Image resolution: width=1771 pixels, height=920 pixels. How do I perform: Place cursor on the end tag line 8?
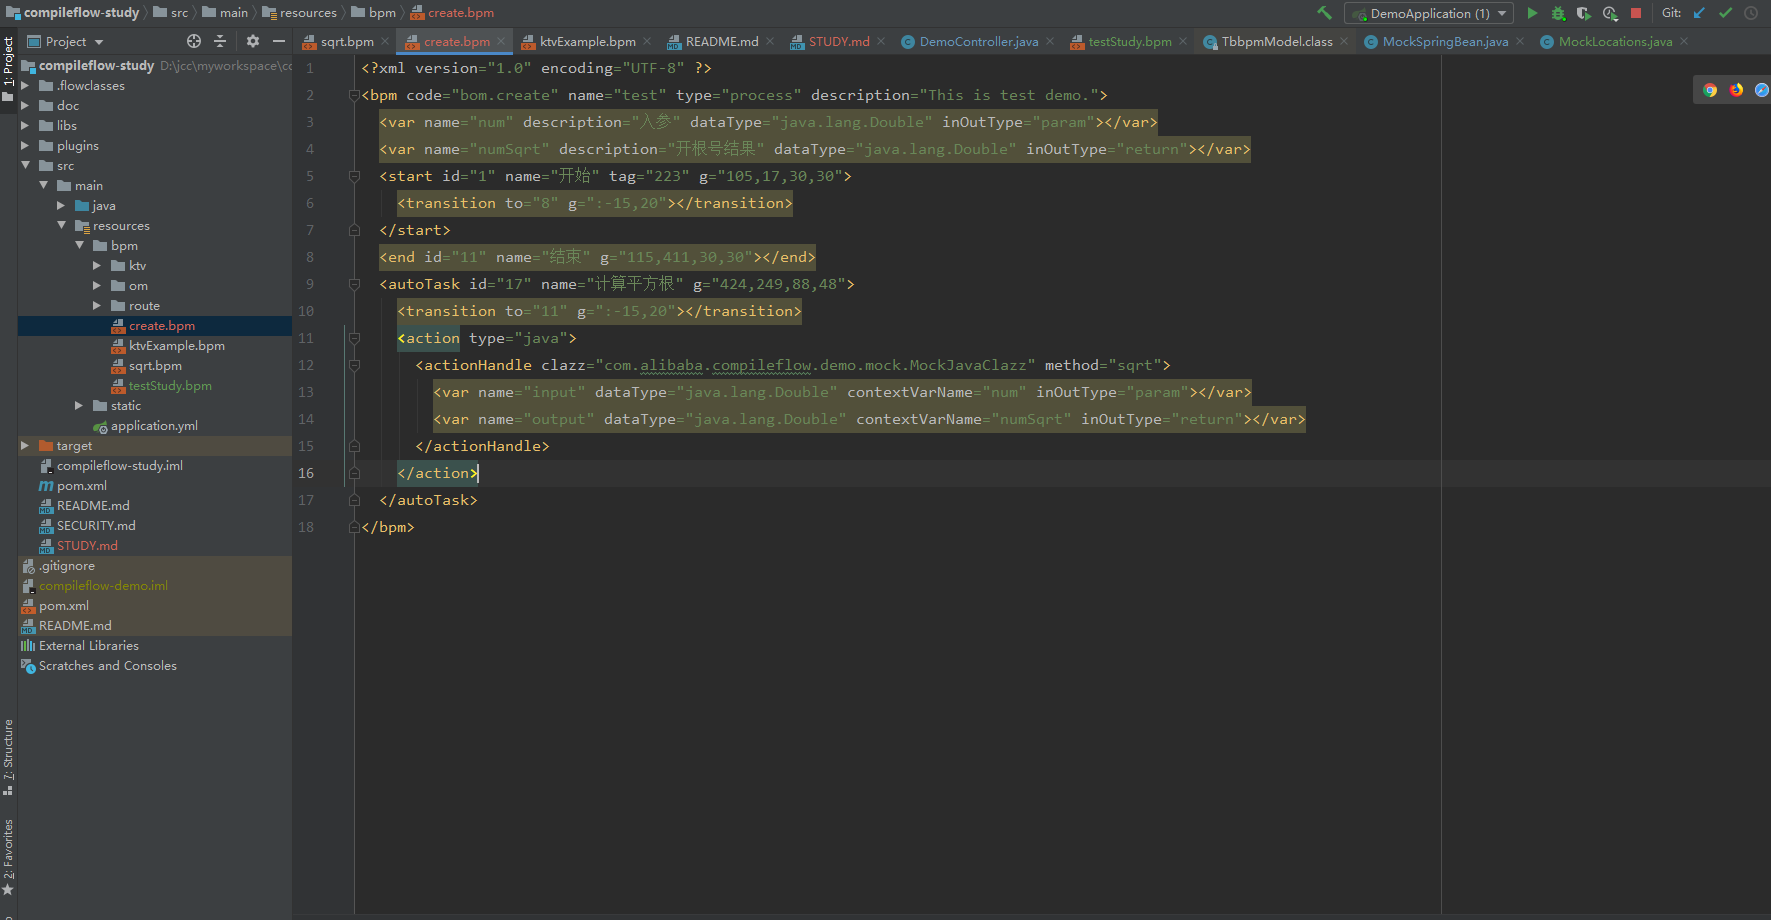click(597, 257)
